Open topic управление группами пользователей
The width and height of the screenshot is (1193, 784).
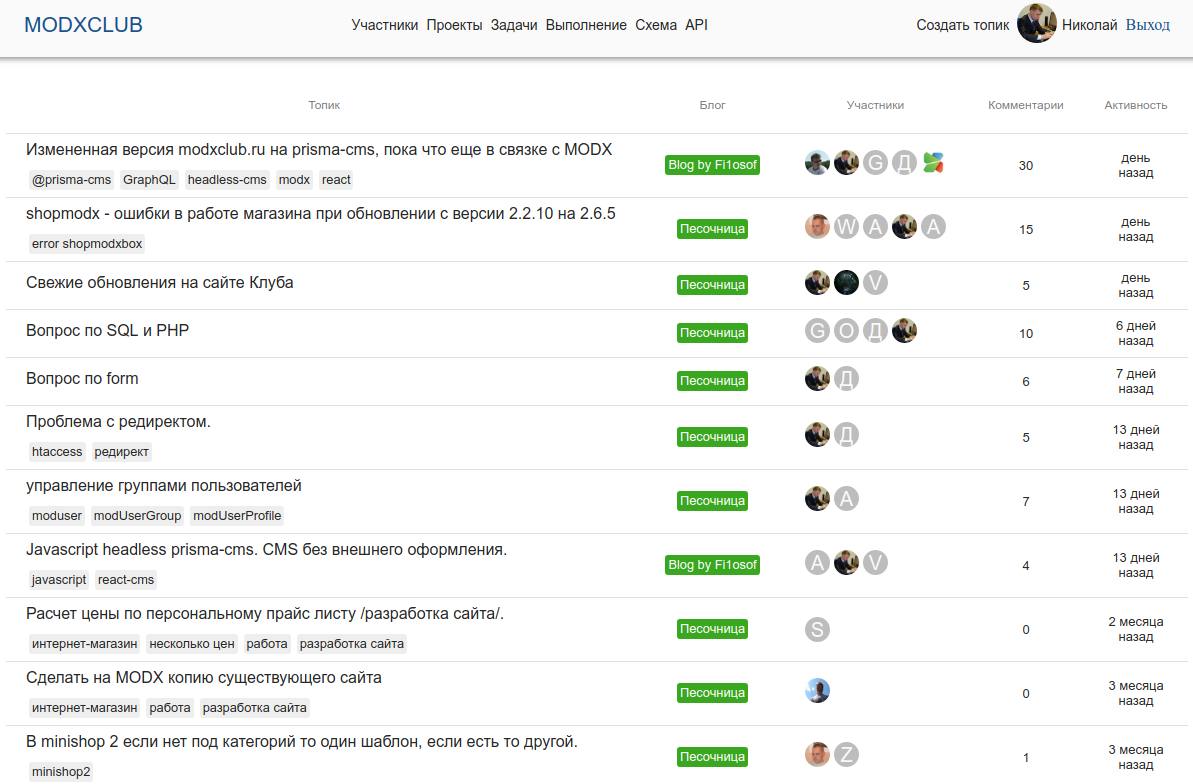click(x=164, y=486)
